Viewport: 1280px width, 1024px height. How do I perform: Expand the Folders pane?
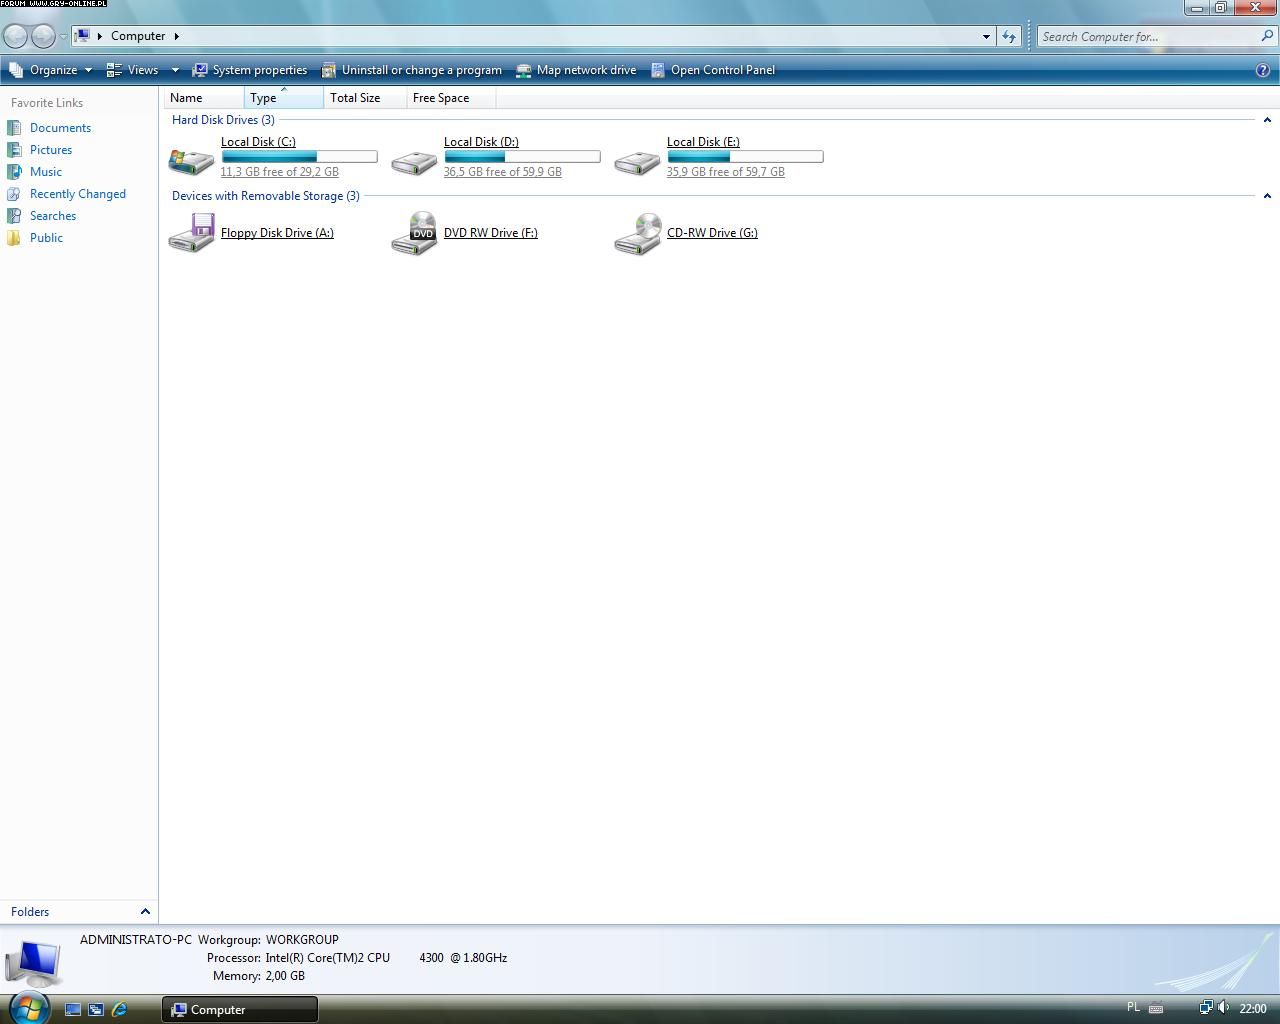point(145,912)
